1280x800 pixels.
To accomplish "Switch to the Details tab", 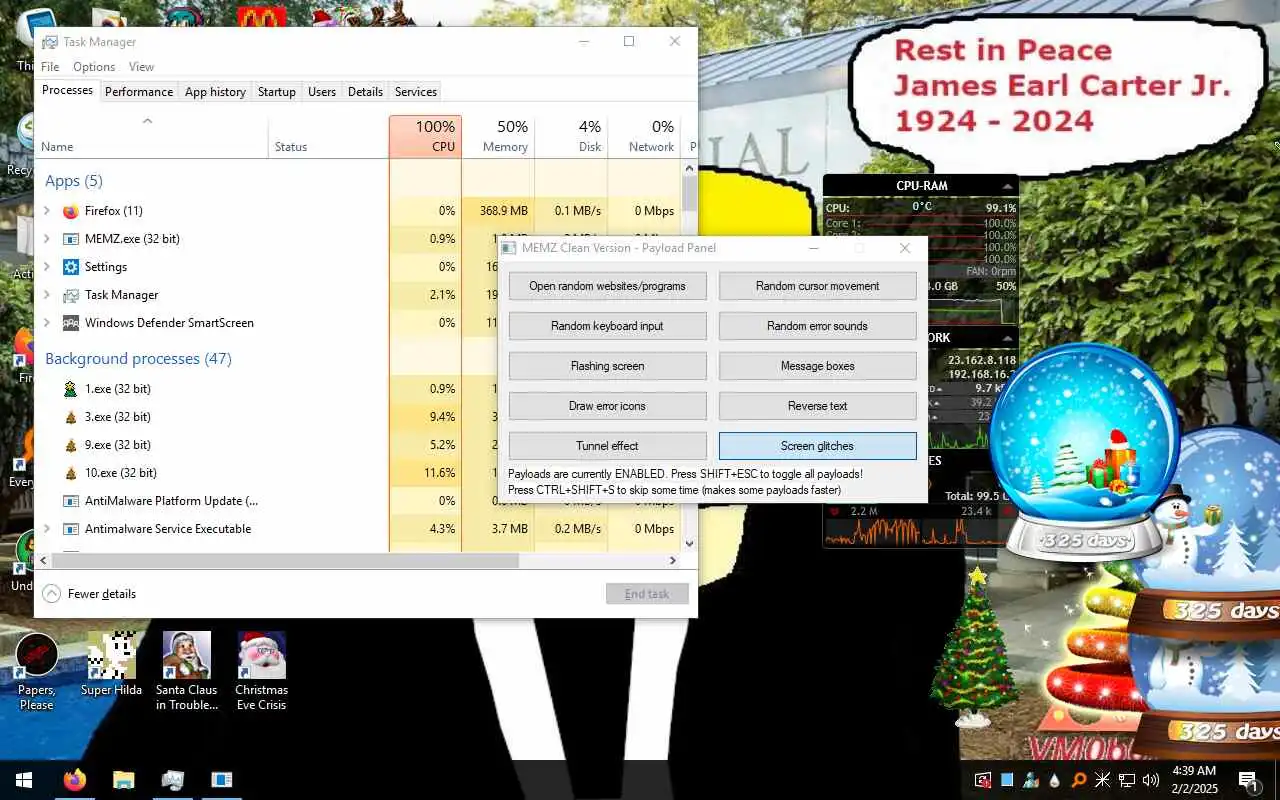I will point(365,91).
